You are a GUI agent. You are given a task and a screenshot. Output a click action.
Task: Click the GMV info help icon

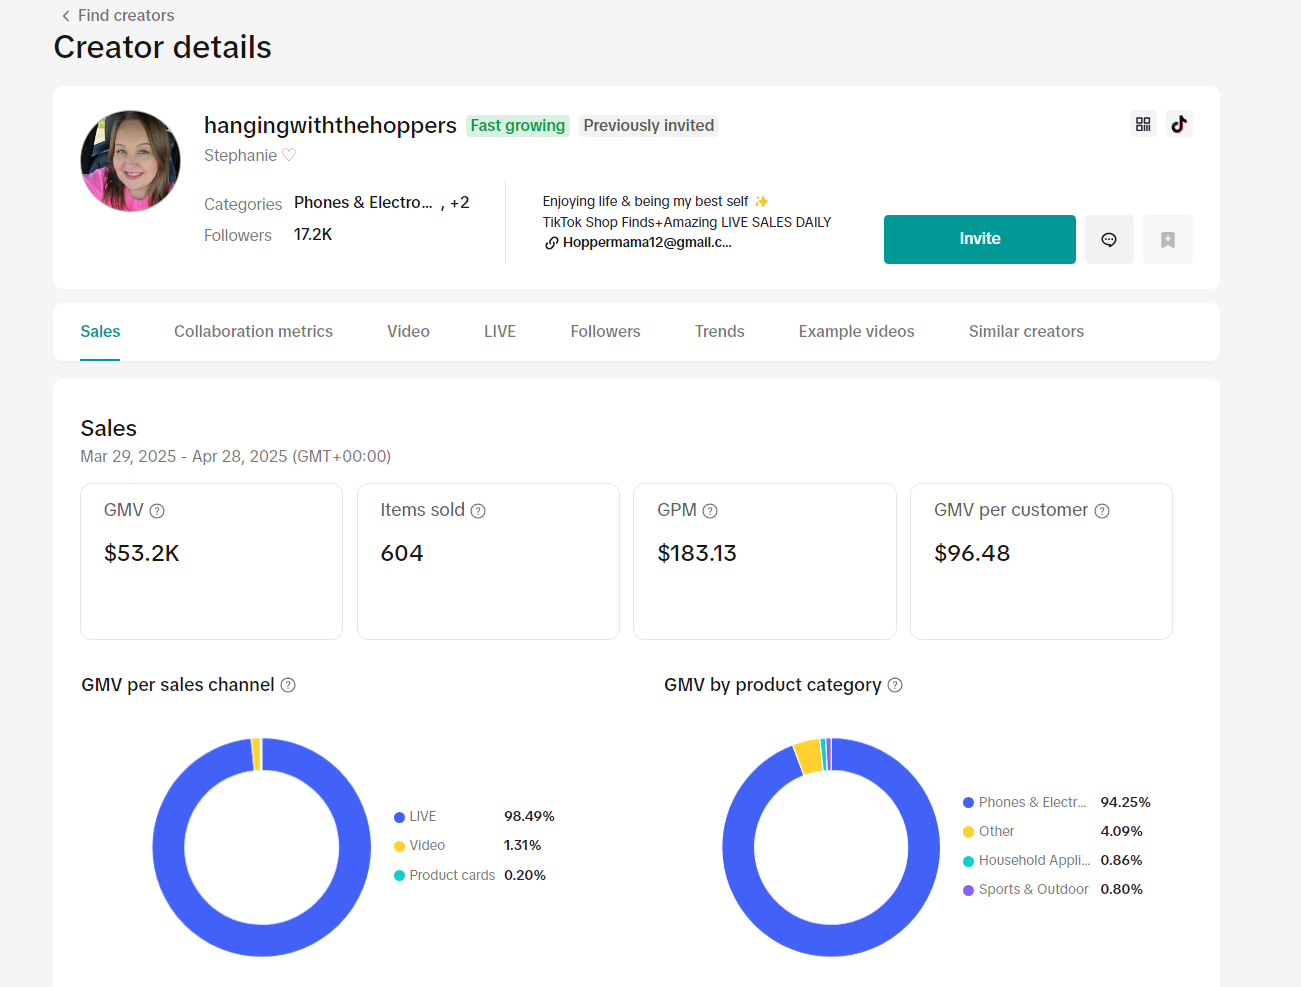pos(157,511)
